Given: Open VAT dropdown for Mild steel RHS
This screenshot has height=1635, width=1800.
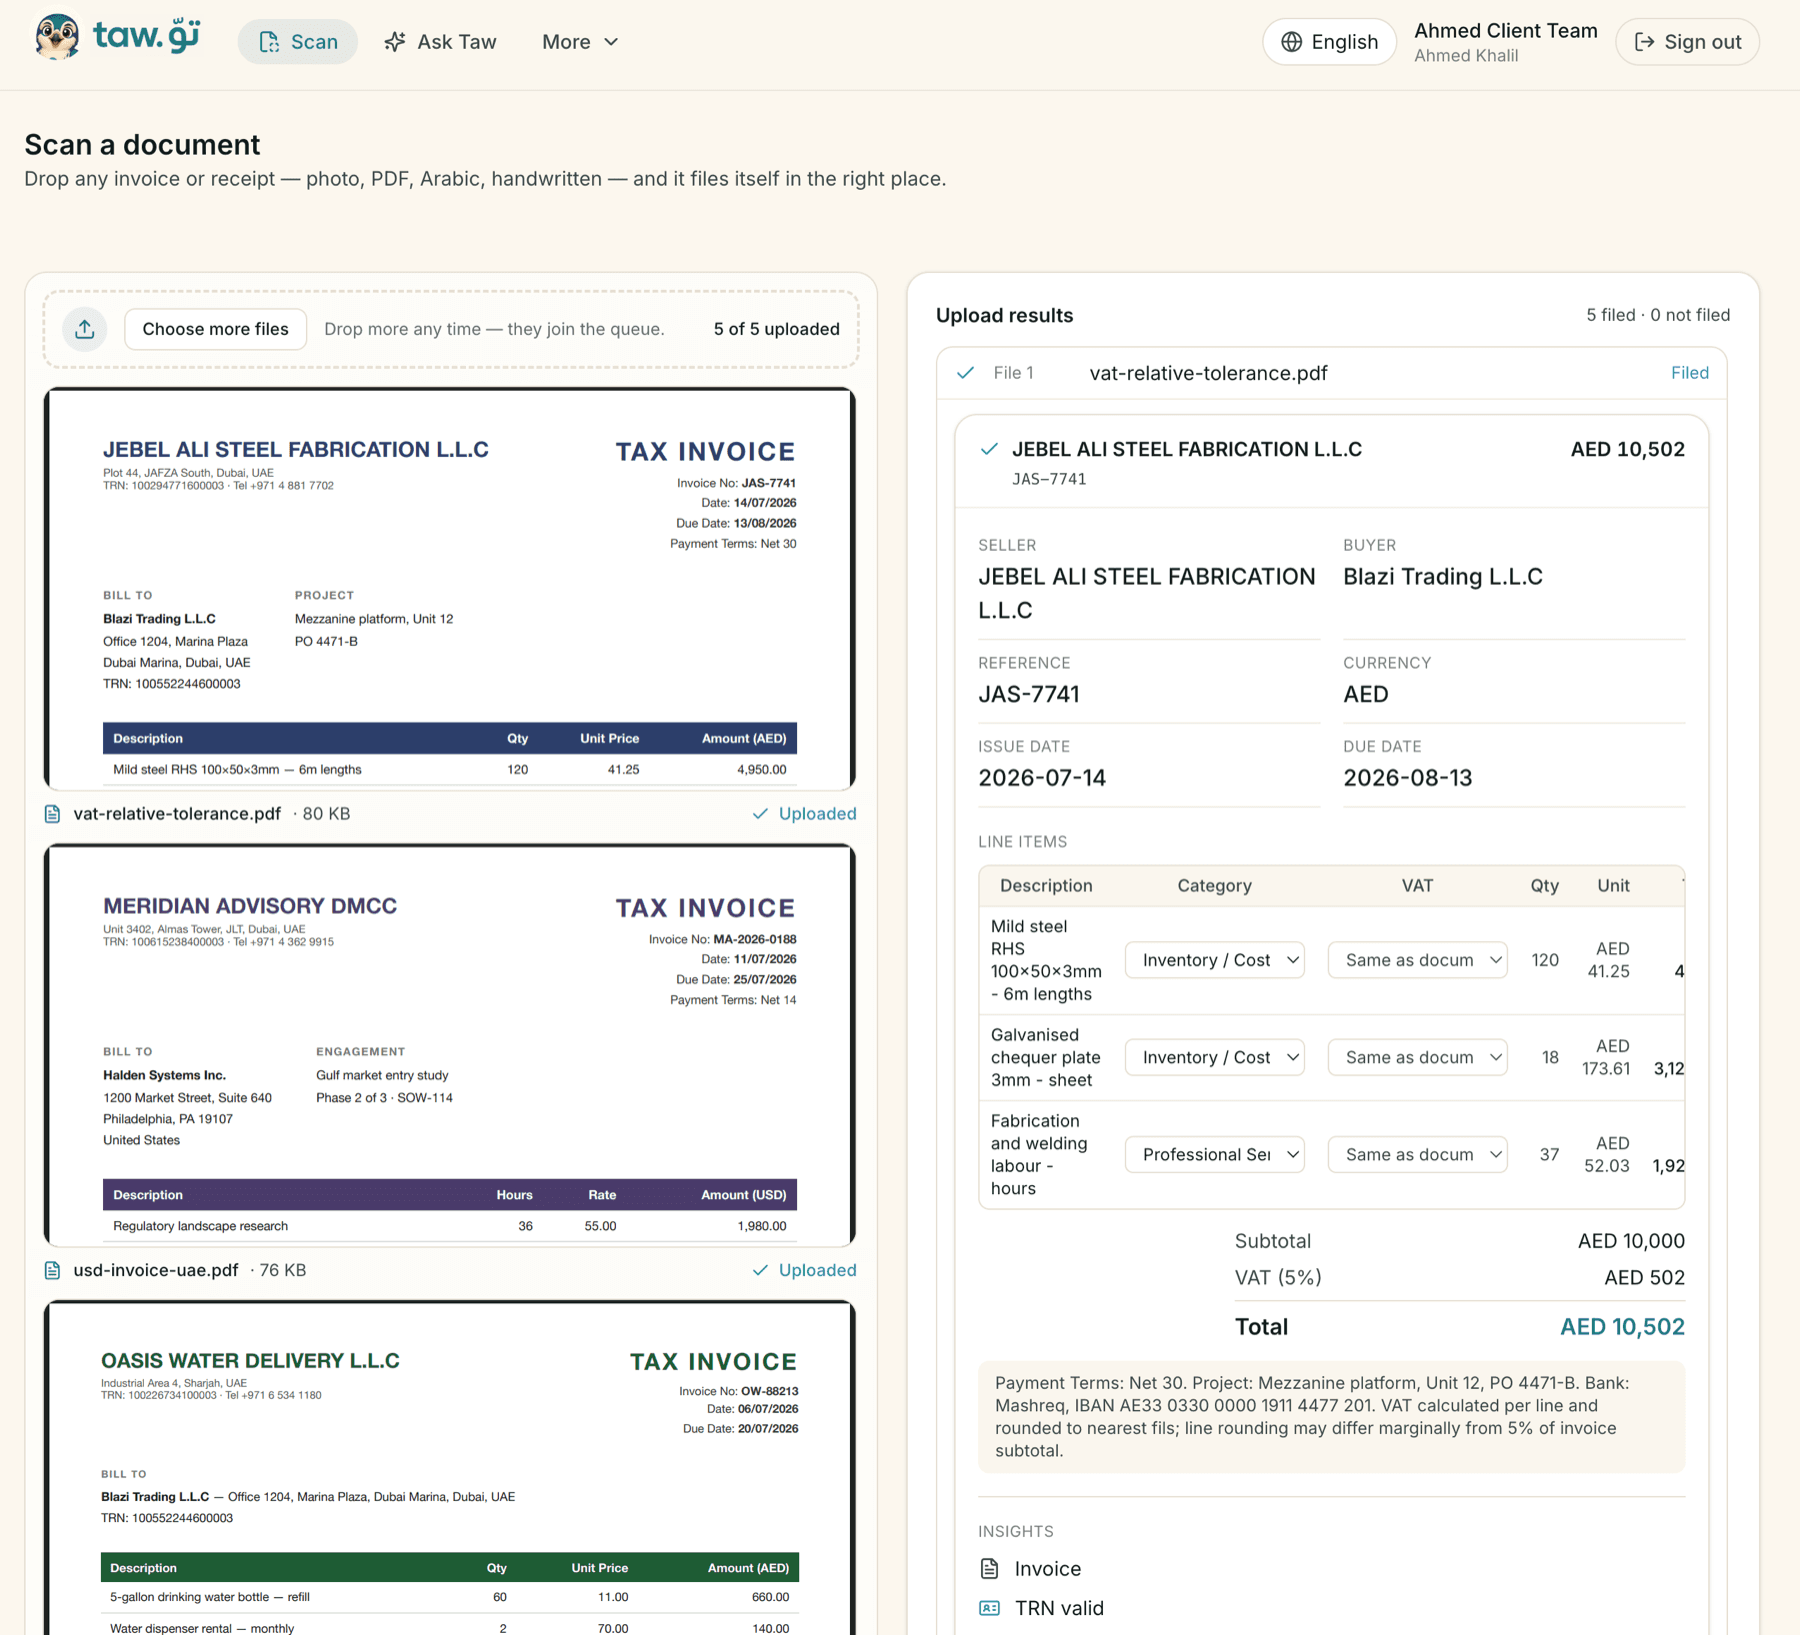Looking at the screenshot, I should tap(1417, 960).
